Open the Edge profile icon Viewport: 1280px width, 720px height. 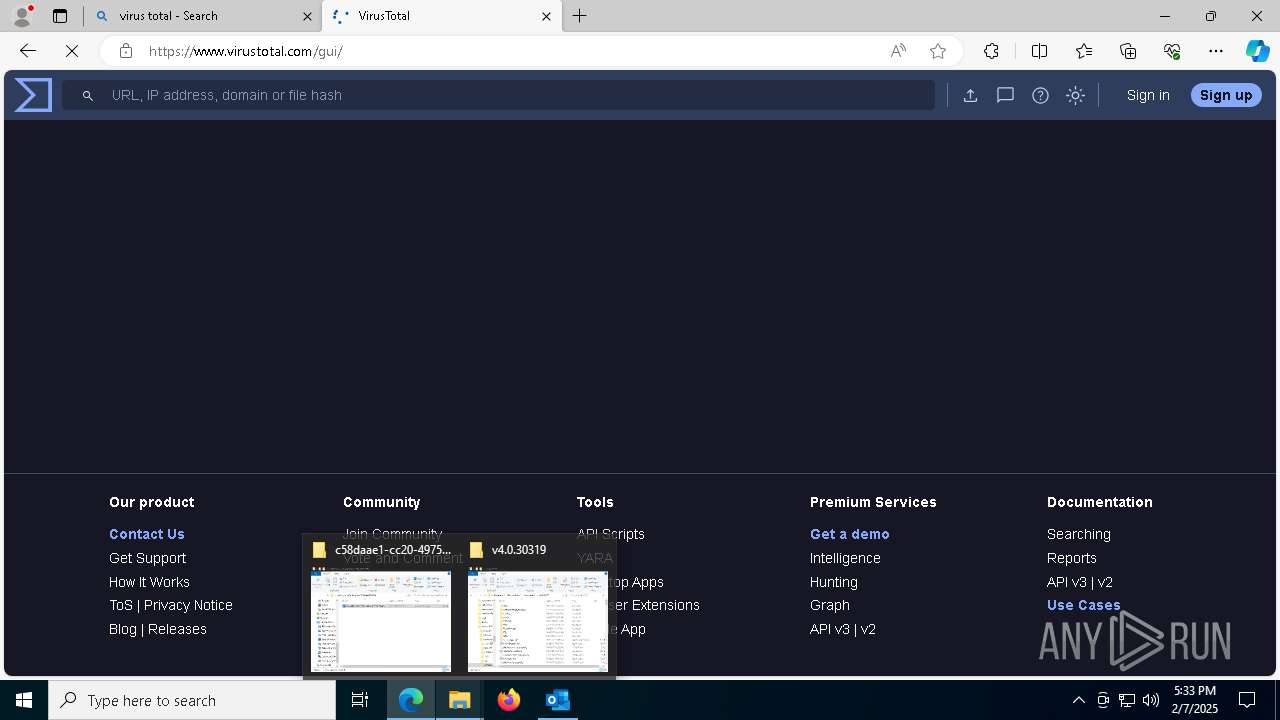pyautogui.click(x=22, y=16)
